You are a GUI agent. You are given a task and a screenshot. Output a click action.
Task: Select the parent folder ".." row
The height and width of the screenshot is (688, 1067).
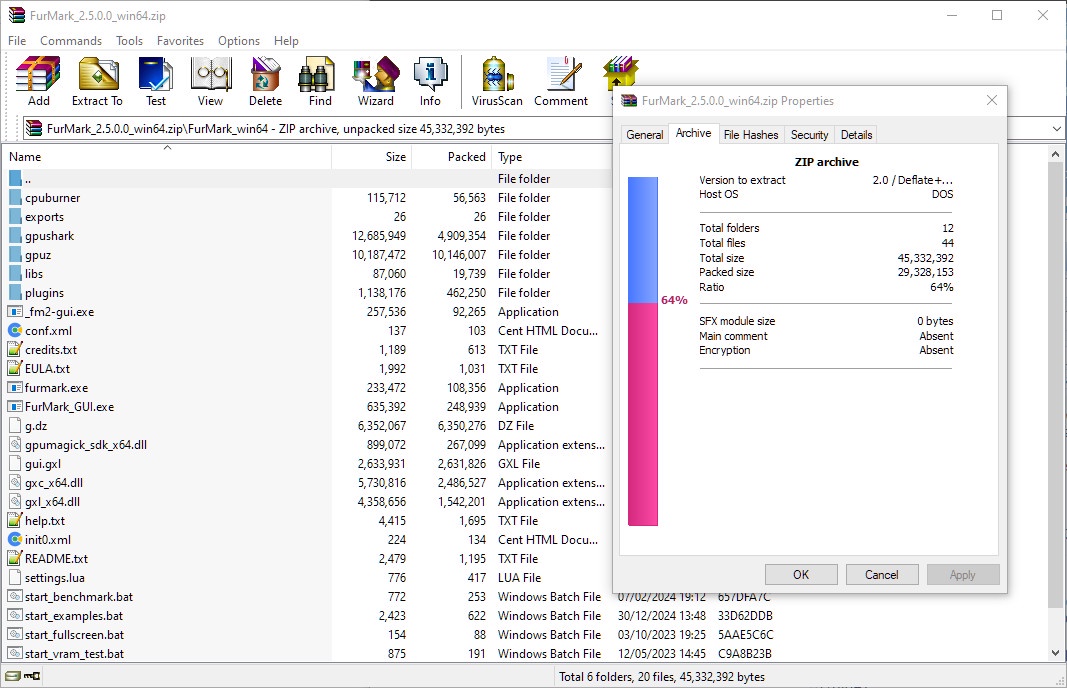click(x=307, y=179)
